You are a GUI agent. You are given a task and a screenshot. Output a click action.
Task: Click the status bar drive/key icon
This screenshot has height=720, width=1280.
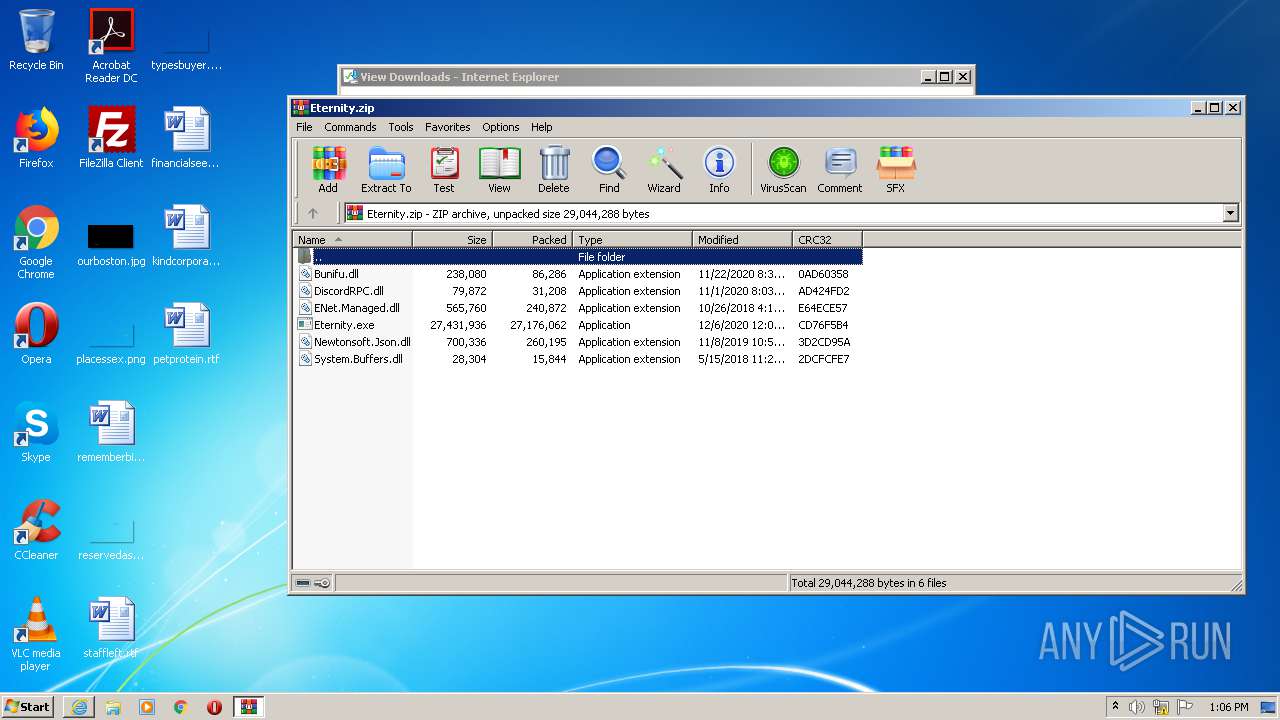[313, 583]
